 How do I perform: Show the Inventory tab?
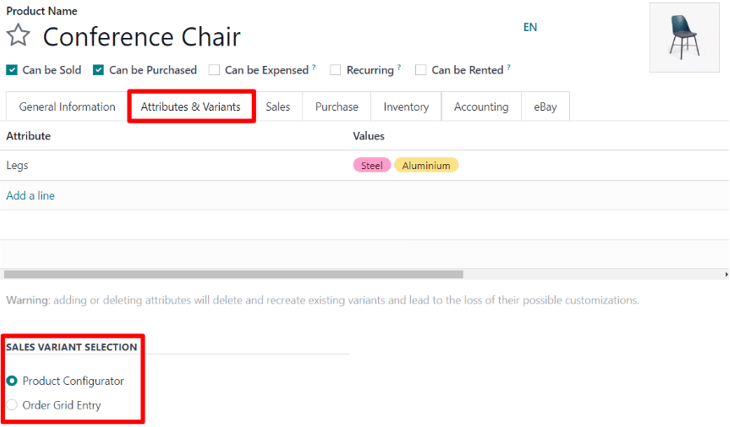pos(406,107)
